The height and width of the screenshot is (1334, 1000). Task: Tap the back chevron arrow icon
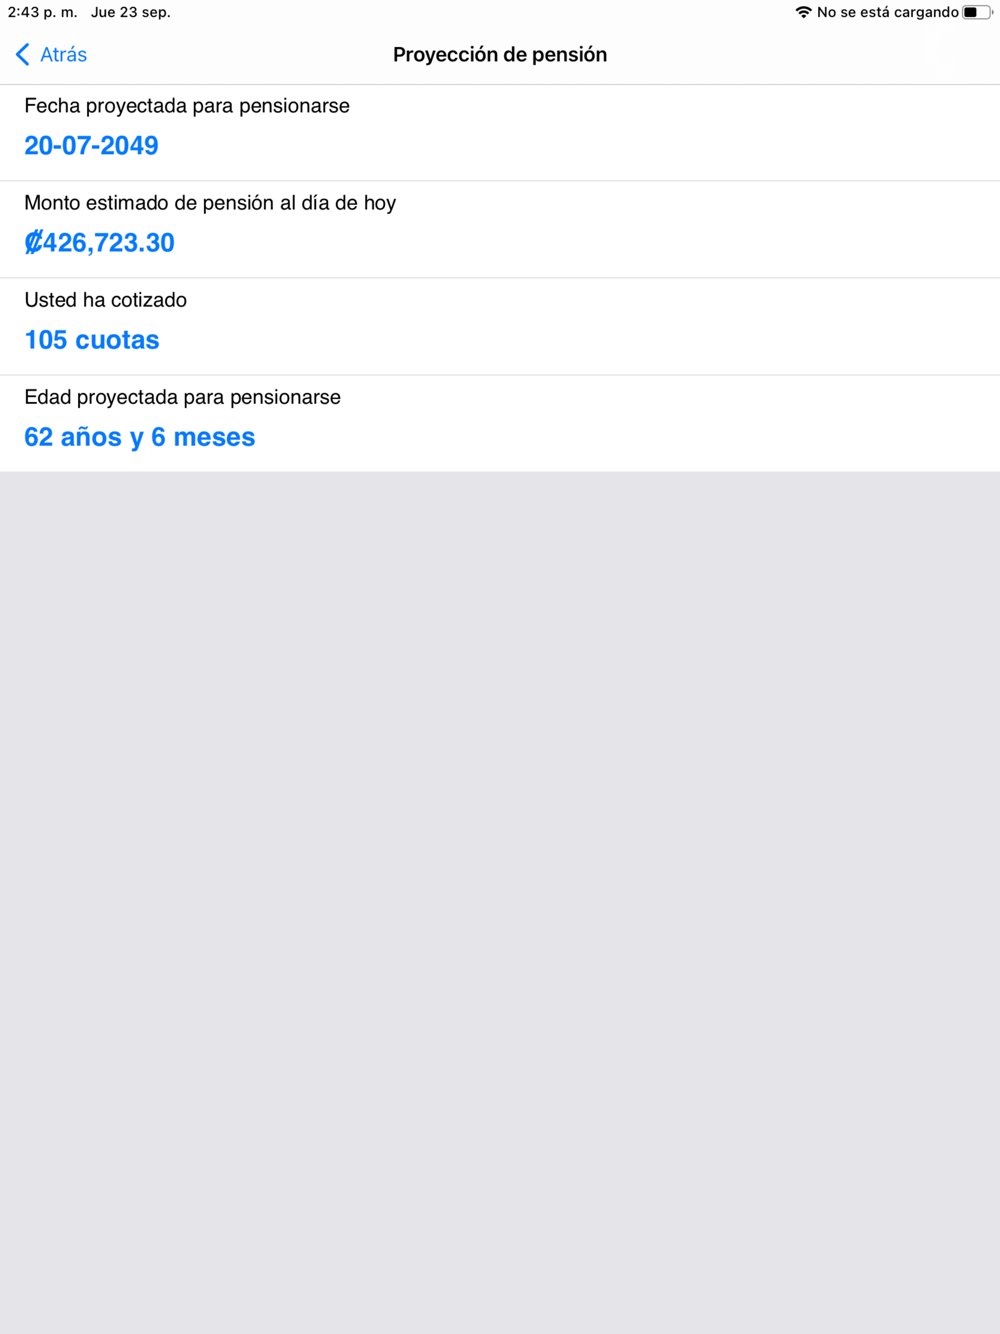22,54
